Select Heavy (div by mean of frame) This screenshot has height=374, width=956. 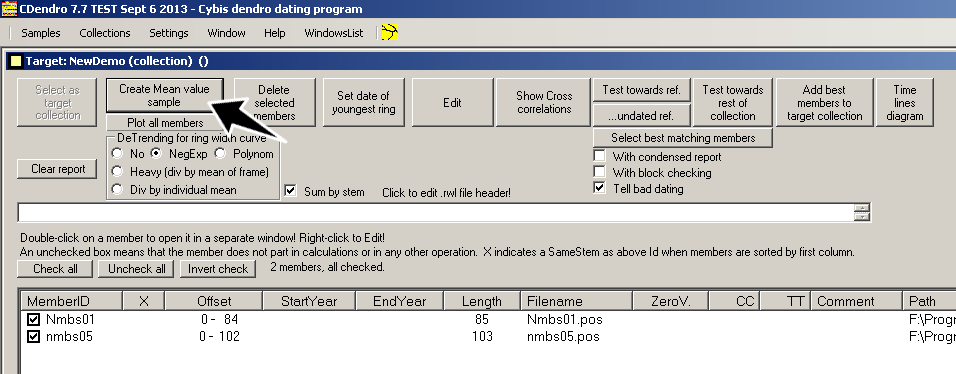click(118, 172)
